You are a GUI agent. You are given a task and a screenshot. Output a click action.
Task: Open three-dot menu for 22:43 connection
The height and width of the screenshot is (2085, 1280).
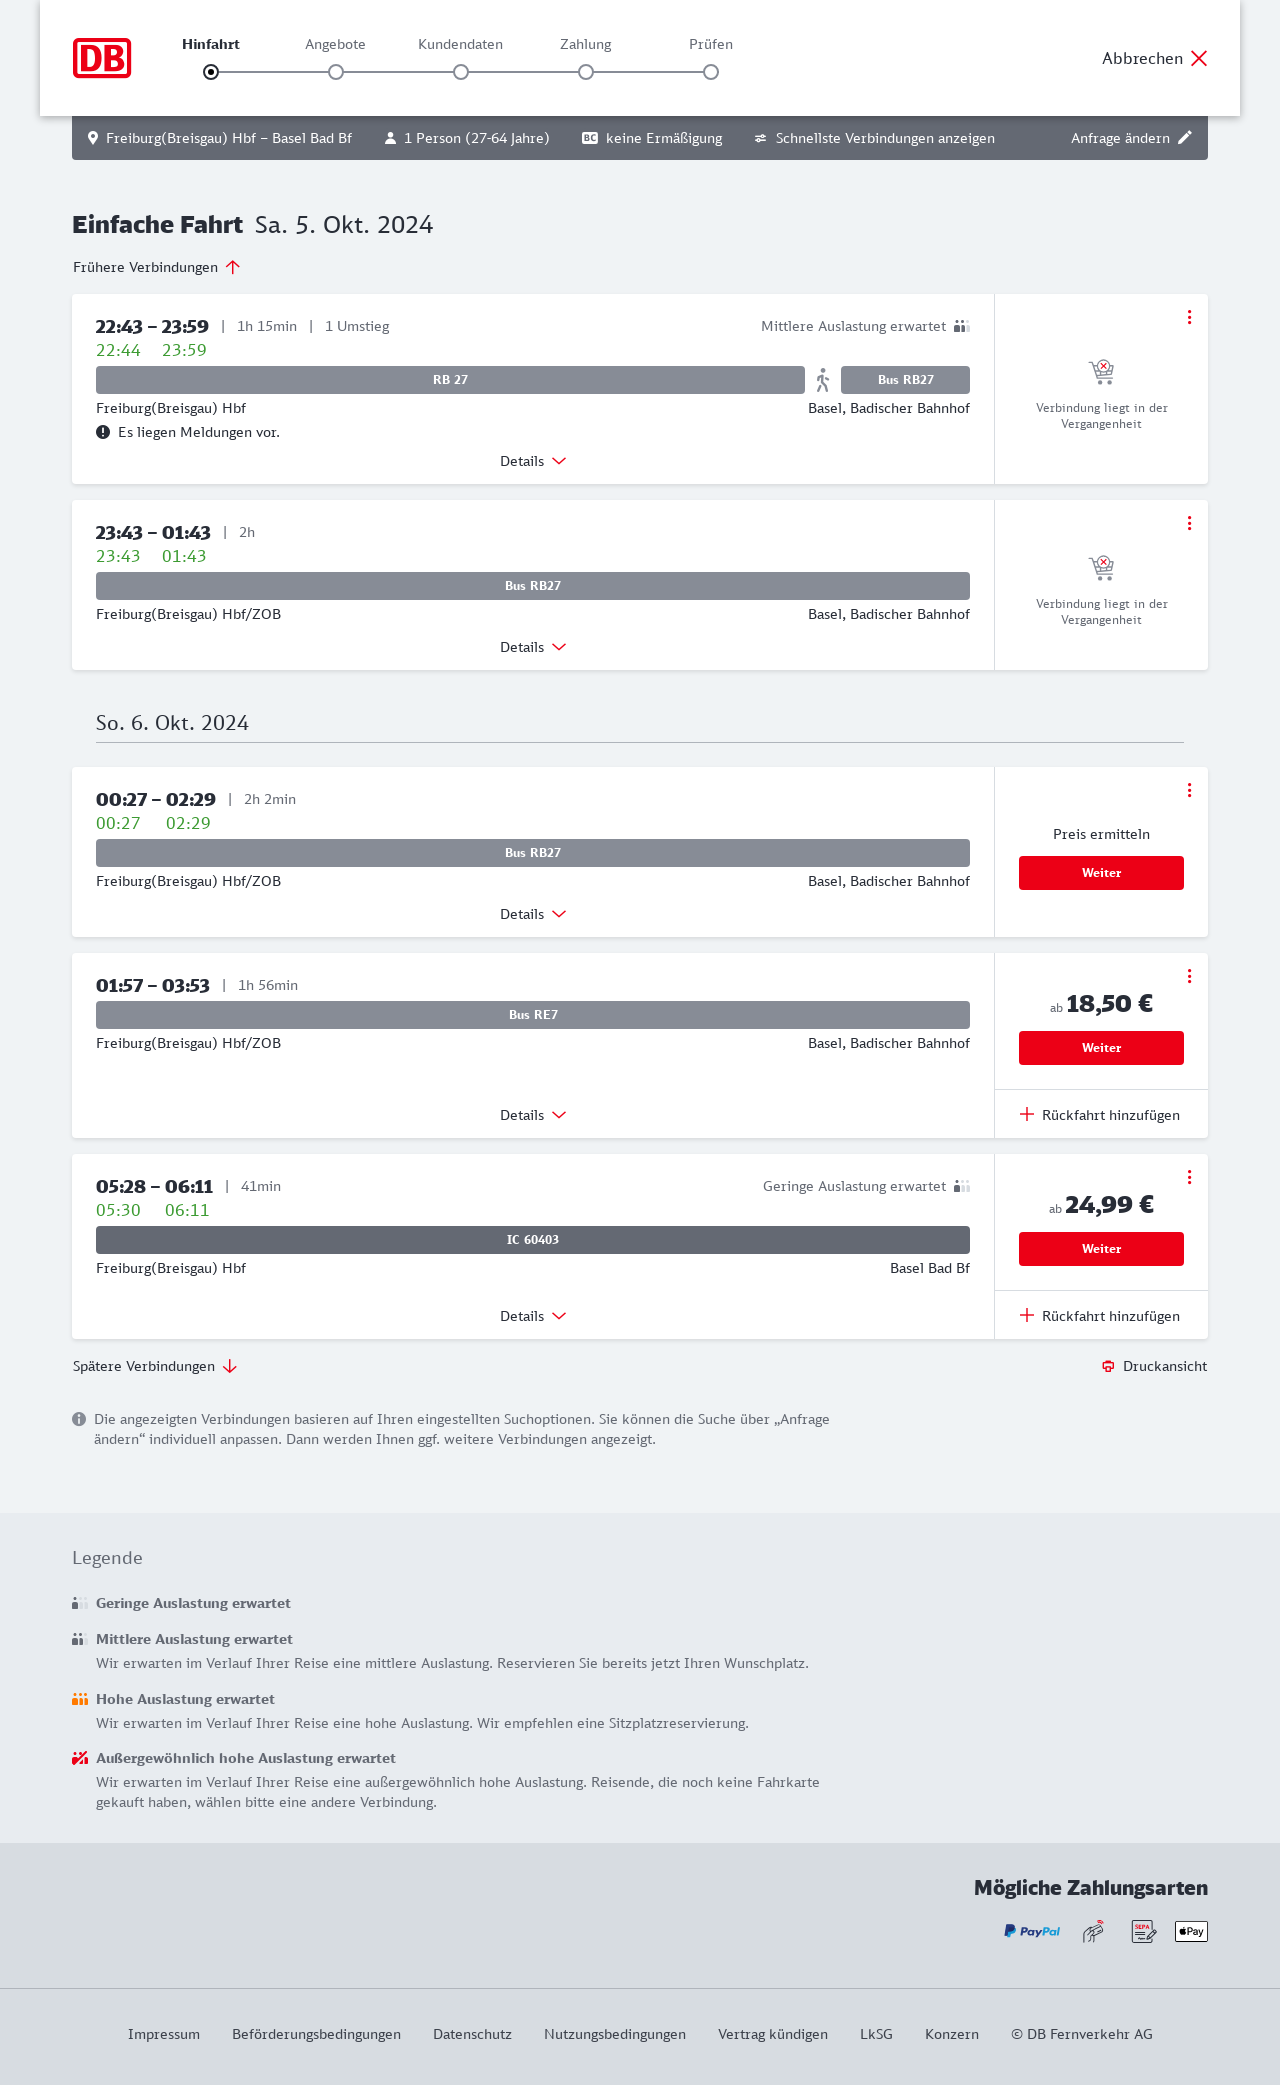(x=1189, y=317)
